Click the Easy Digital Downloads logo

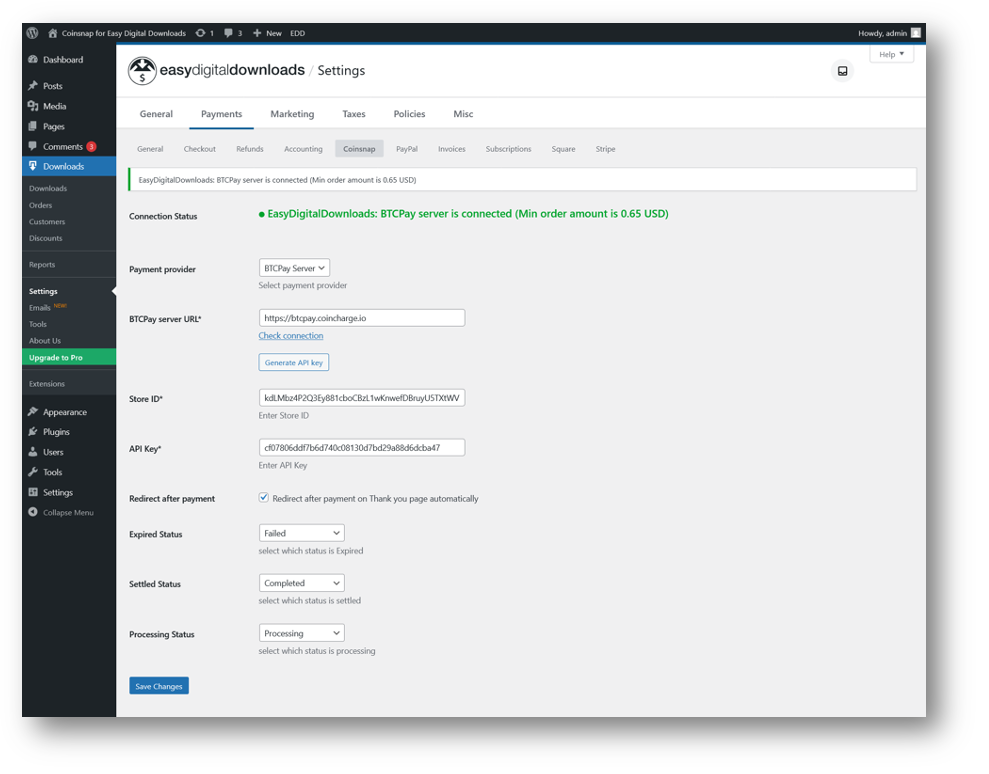click(x=216, y=70)
